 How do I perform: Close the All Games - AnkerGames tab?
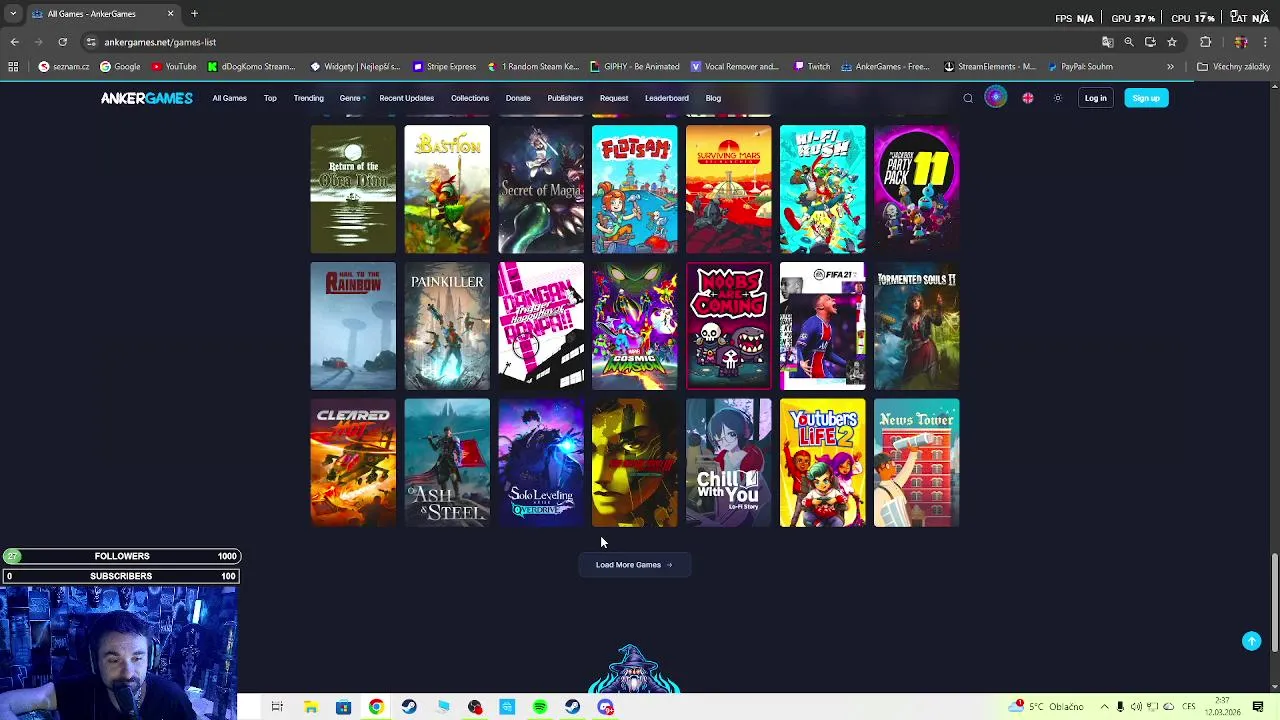coord(170,14)
